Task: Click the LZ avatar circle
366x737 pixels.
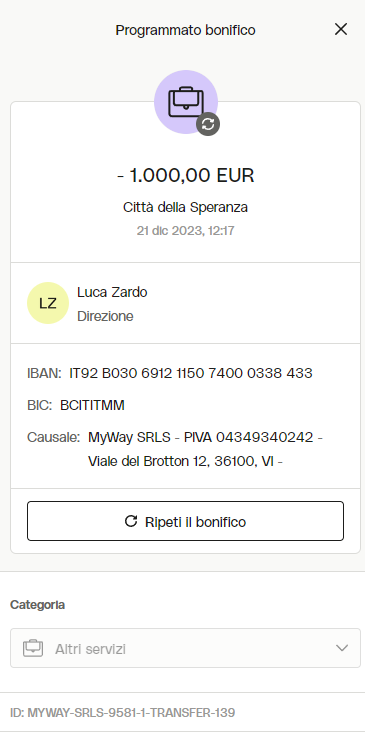Action: [x=48, y=303]
